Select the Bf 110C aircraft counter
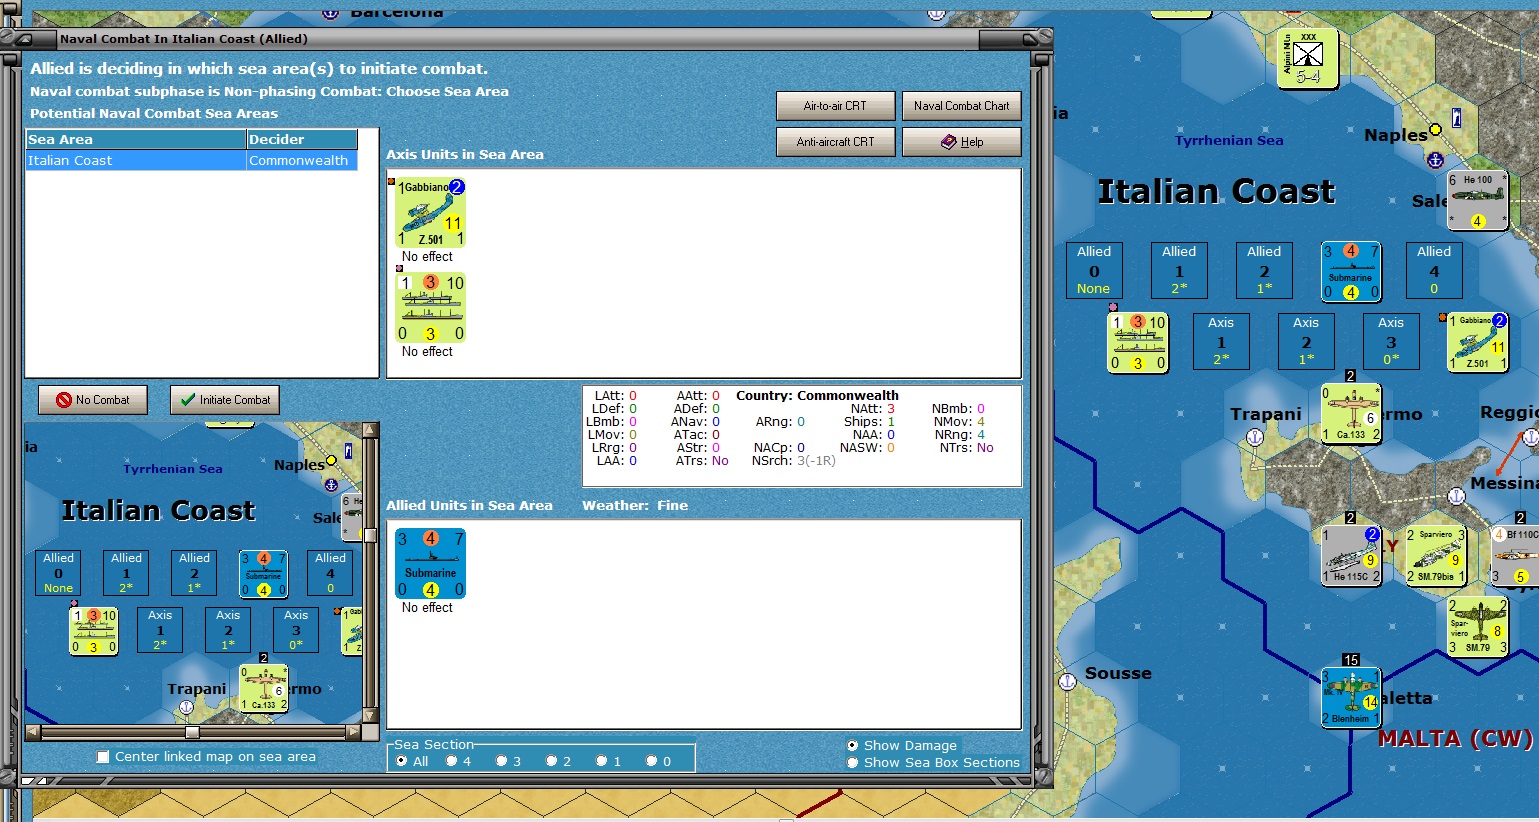 coord(1515,554)
